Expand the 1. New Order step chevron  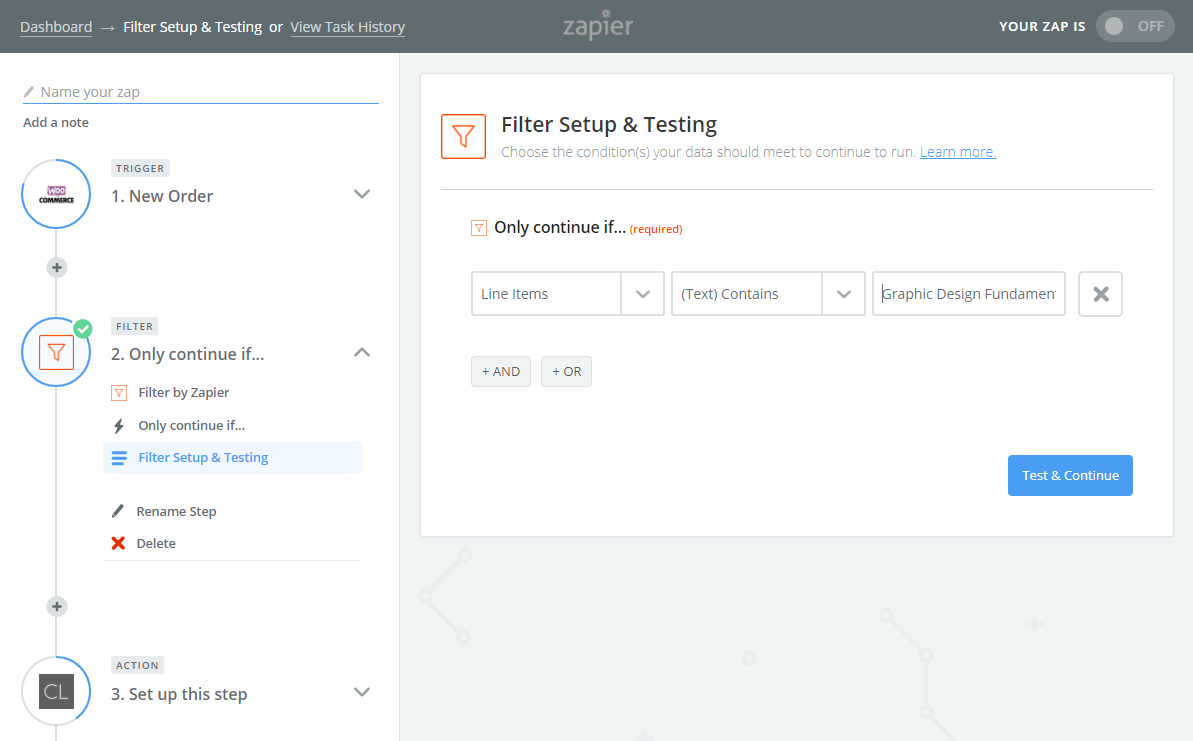point(362,194)
